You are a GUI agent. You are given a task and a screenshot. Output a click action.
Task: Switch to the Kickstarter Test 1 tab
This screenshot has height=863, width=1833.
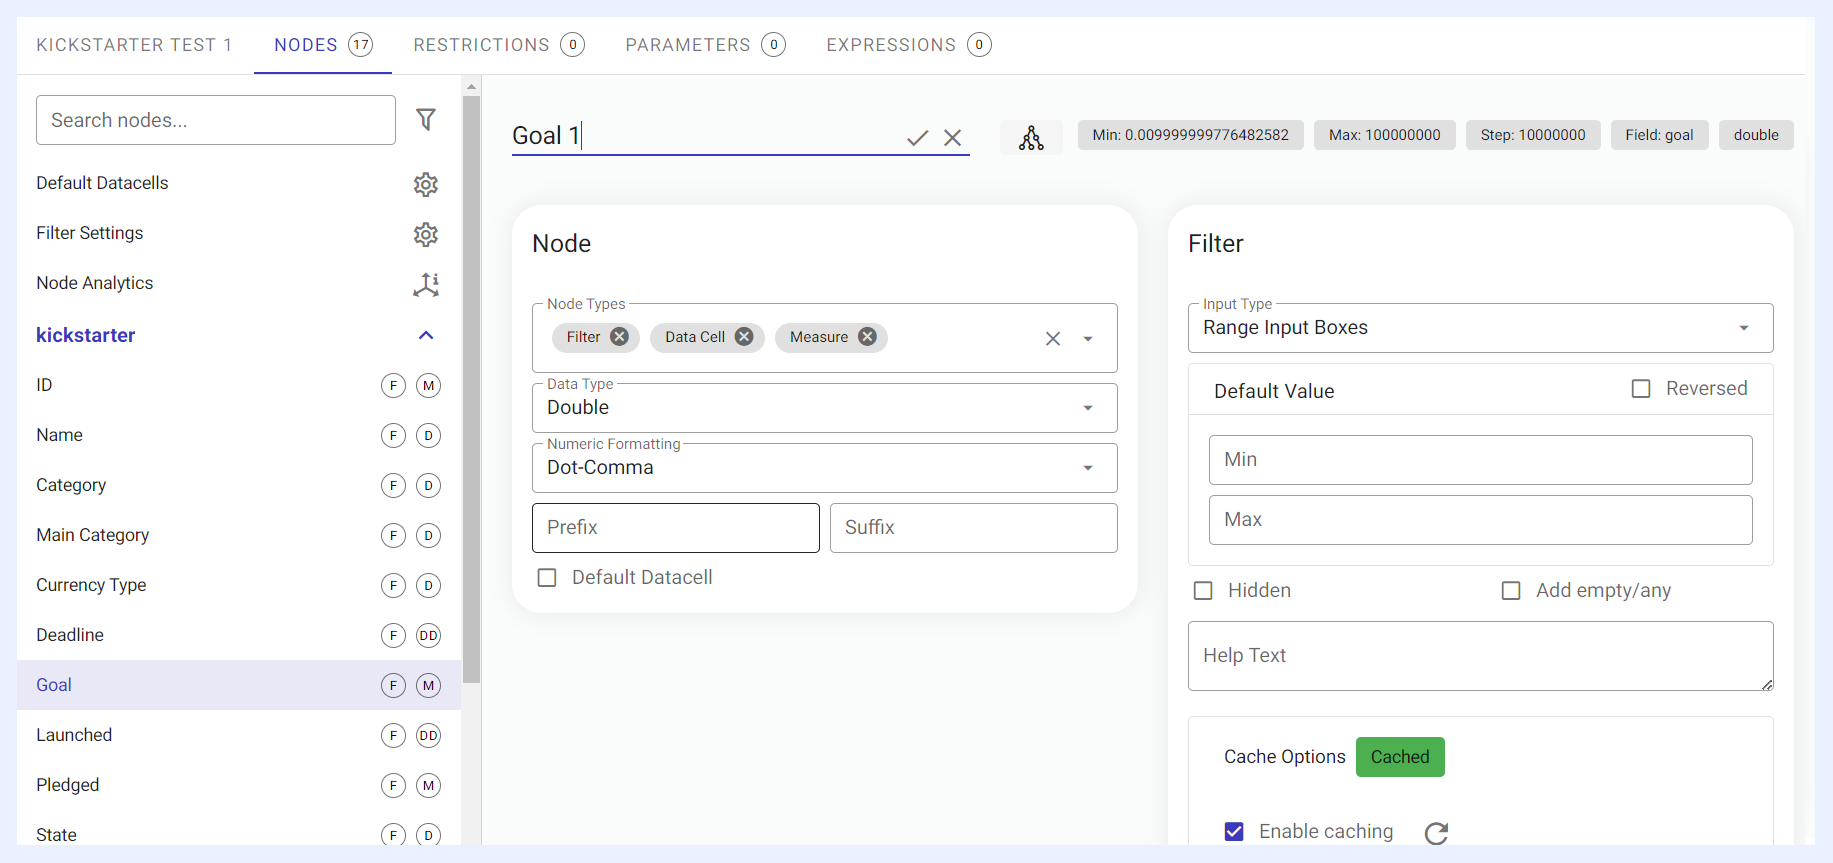point(134,45)
